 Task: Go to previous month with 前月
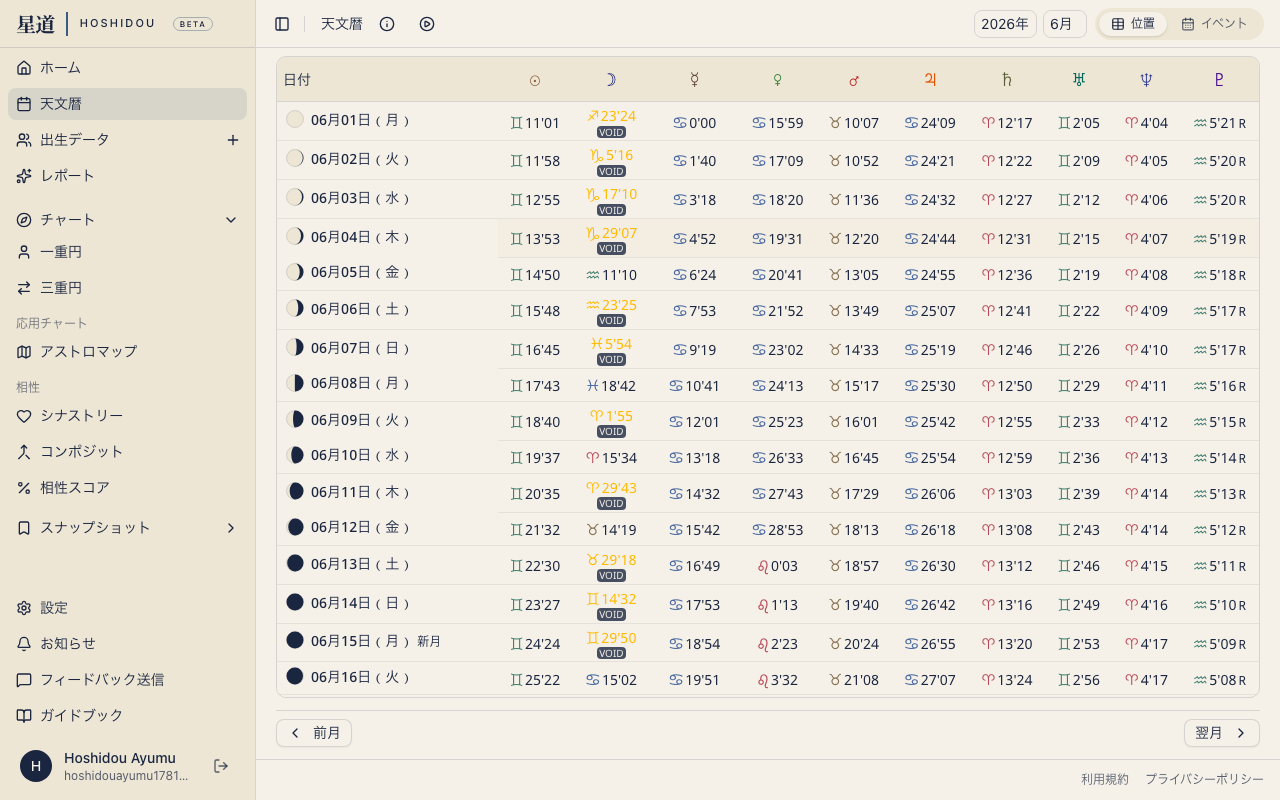314,733
